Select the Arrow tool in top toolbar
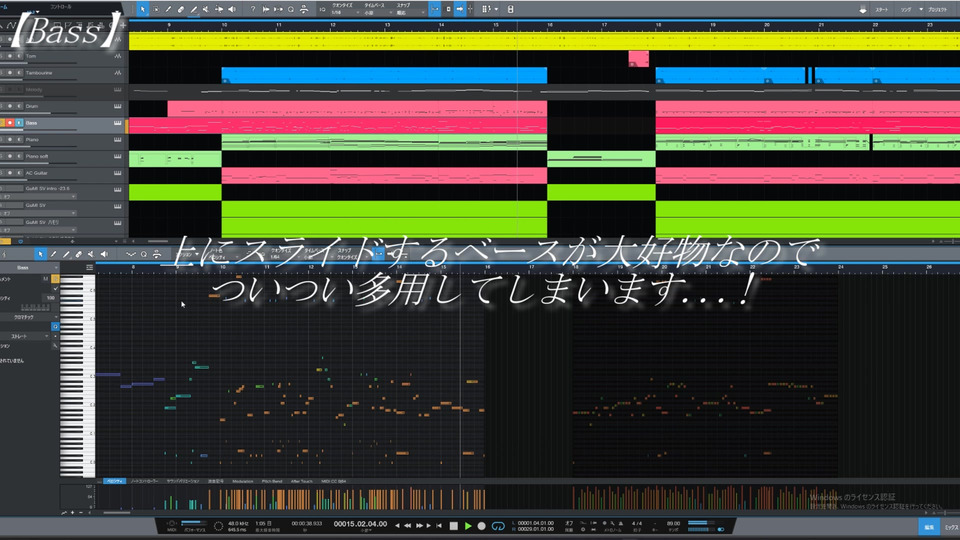The height and width of the screenshot is (540, 960). [143, 9]
